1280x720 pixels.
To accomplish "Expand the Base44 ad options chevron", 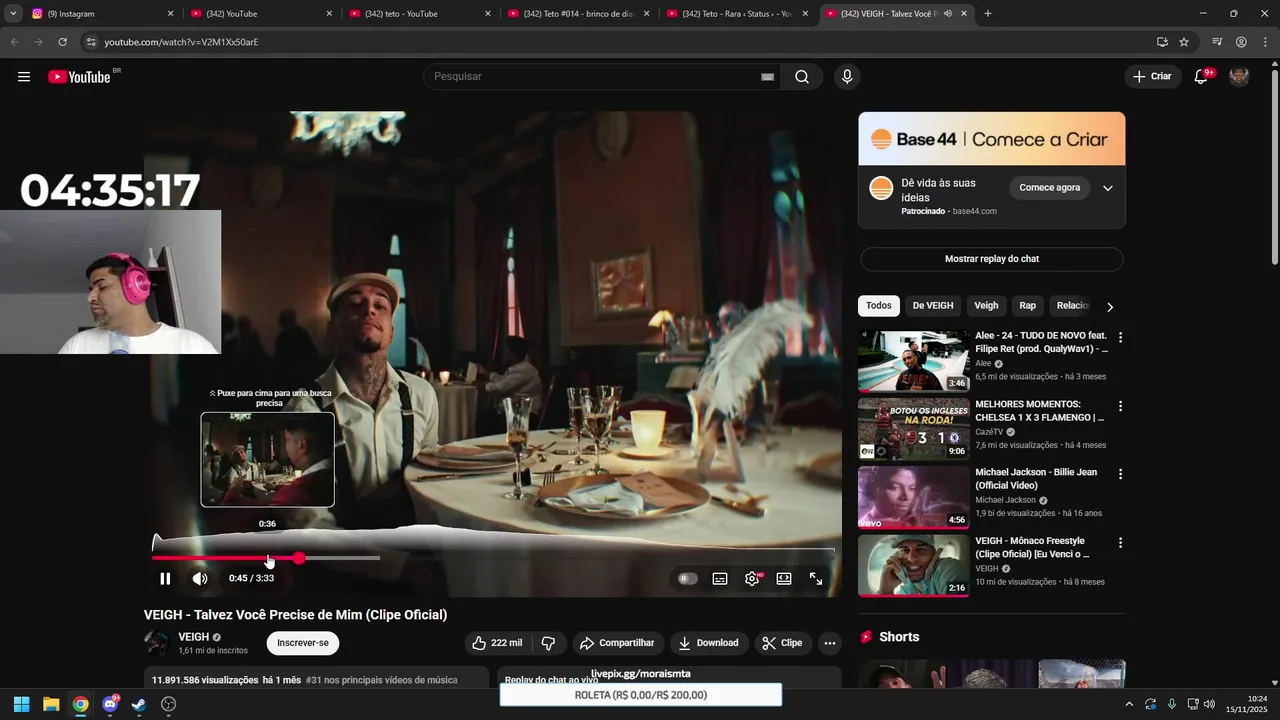I will [1108, 188].
